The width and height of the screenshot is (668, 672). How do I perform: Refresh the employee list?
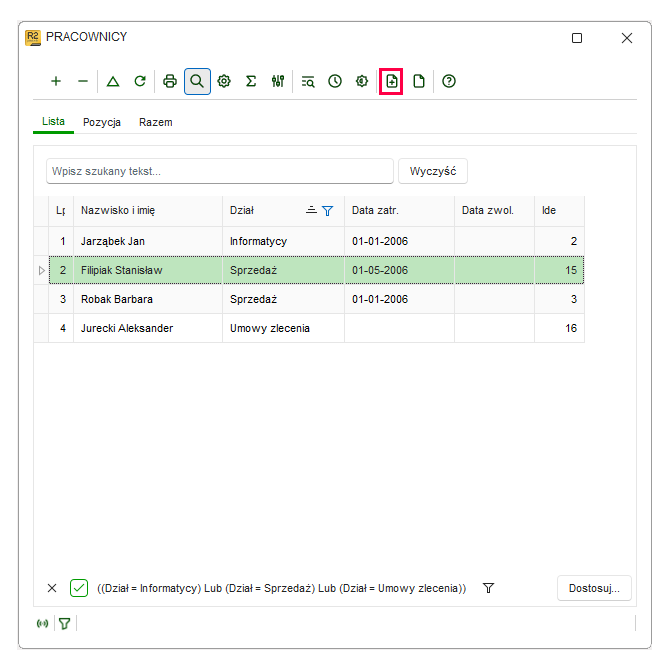pyautogui.click(x=140, y=81)
